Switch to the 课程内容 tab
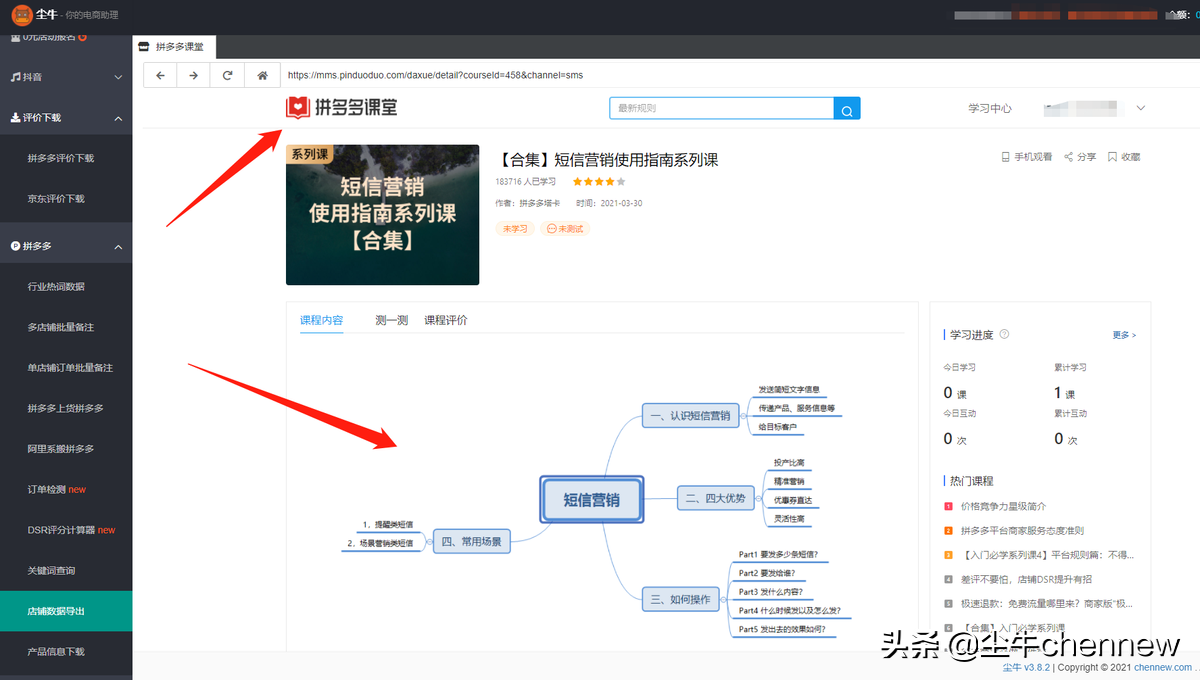This screenshot has height=680, width=1200. [x=321, y=320]
